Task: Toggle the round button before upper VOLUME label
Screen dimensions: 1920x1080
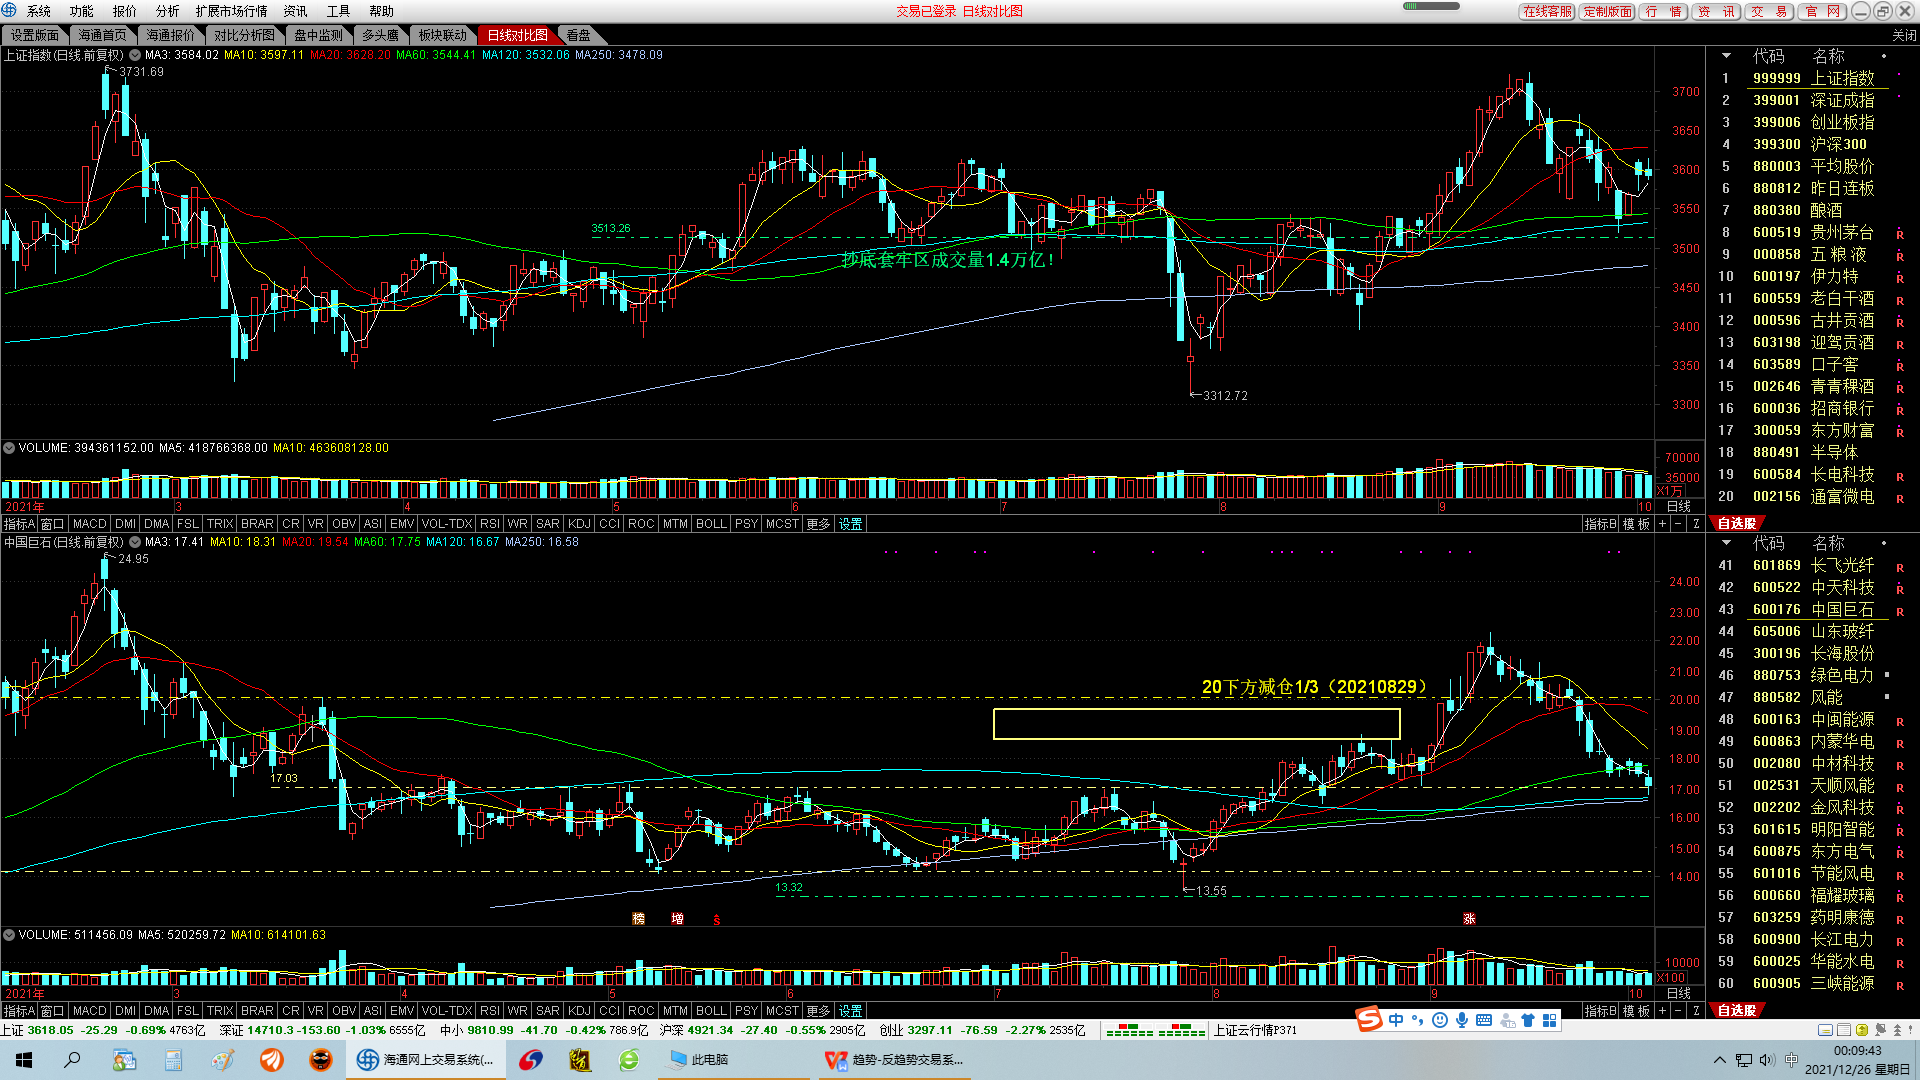Action: tap(9, 448)
